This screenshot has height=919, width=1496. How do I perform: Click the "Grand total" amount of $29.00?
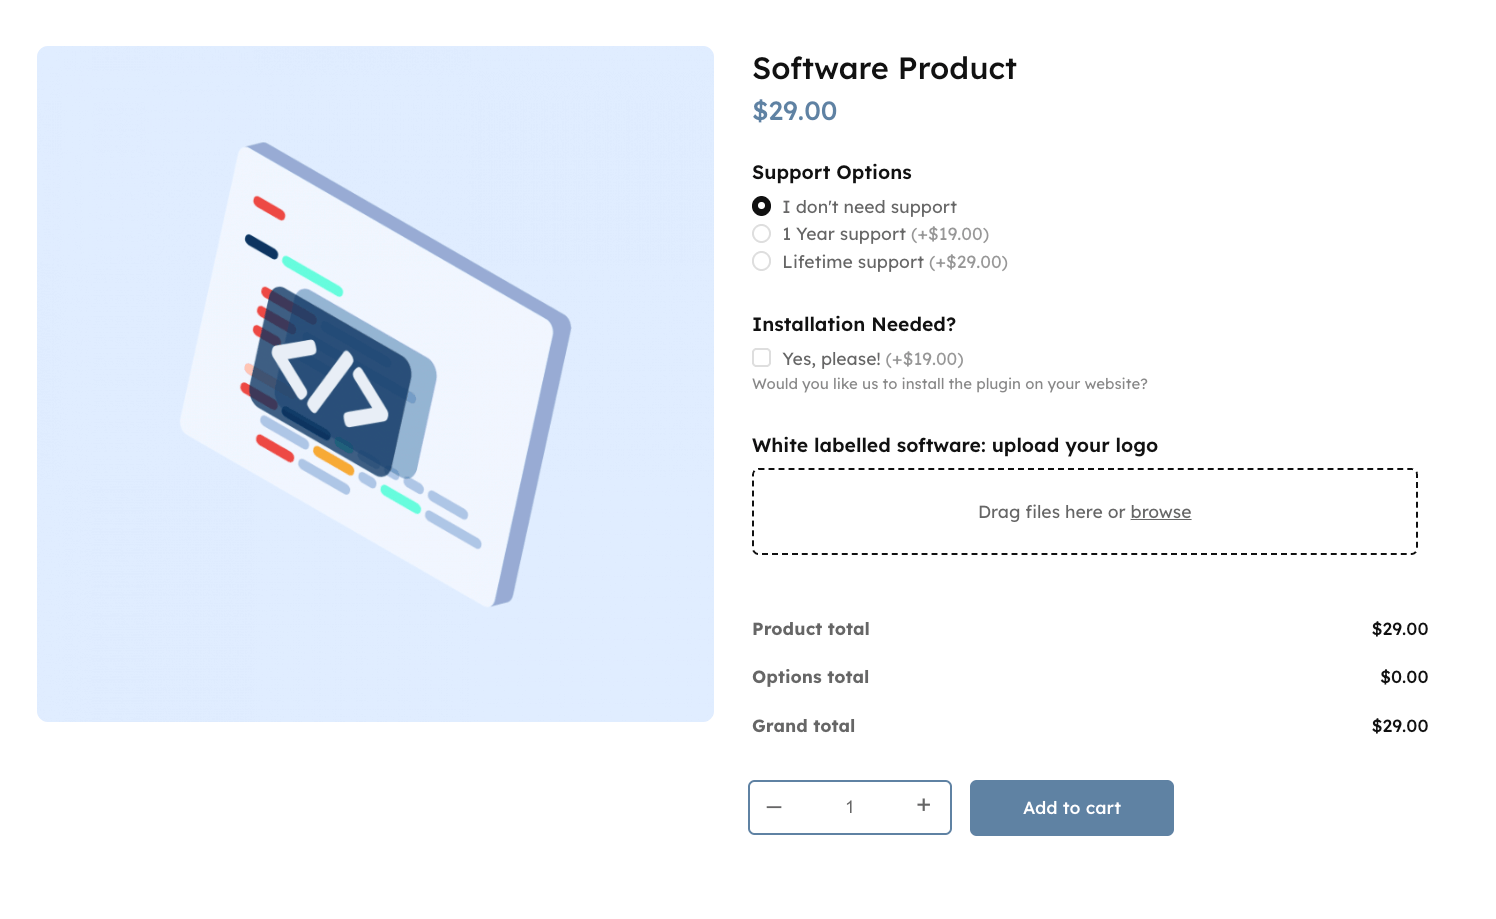pyautogui.click(x=1400, y=726)
